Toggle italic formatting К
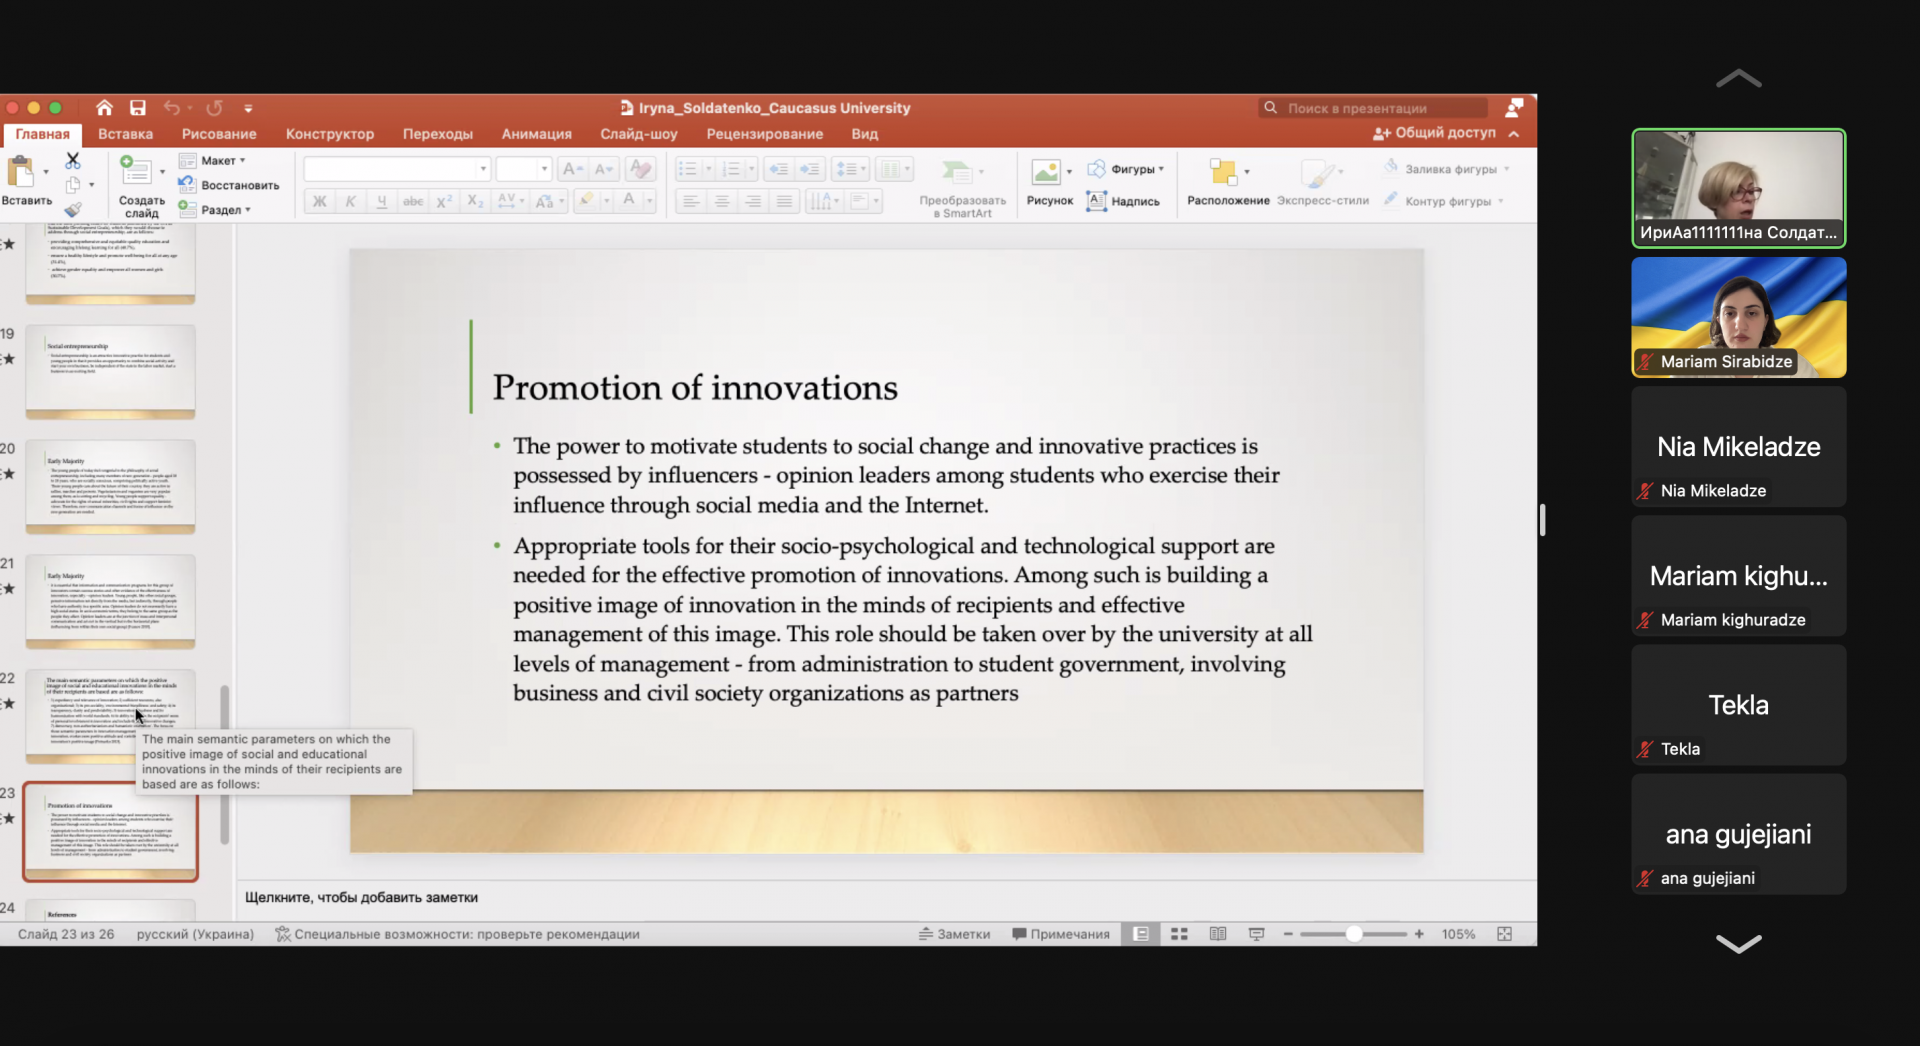The image size is (1920, 1046). (x=350, y=201)
